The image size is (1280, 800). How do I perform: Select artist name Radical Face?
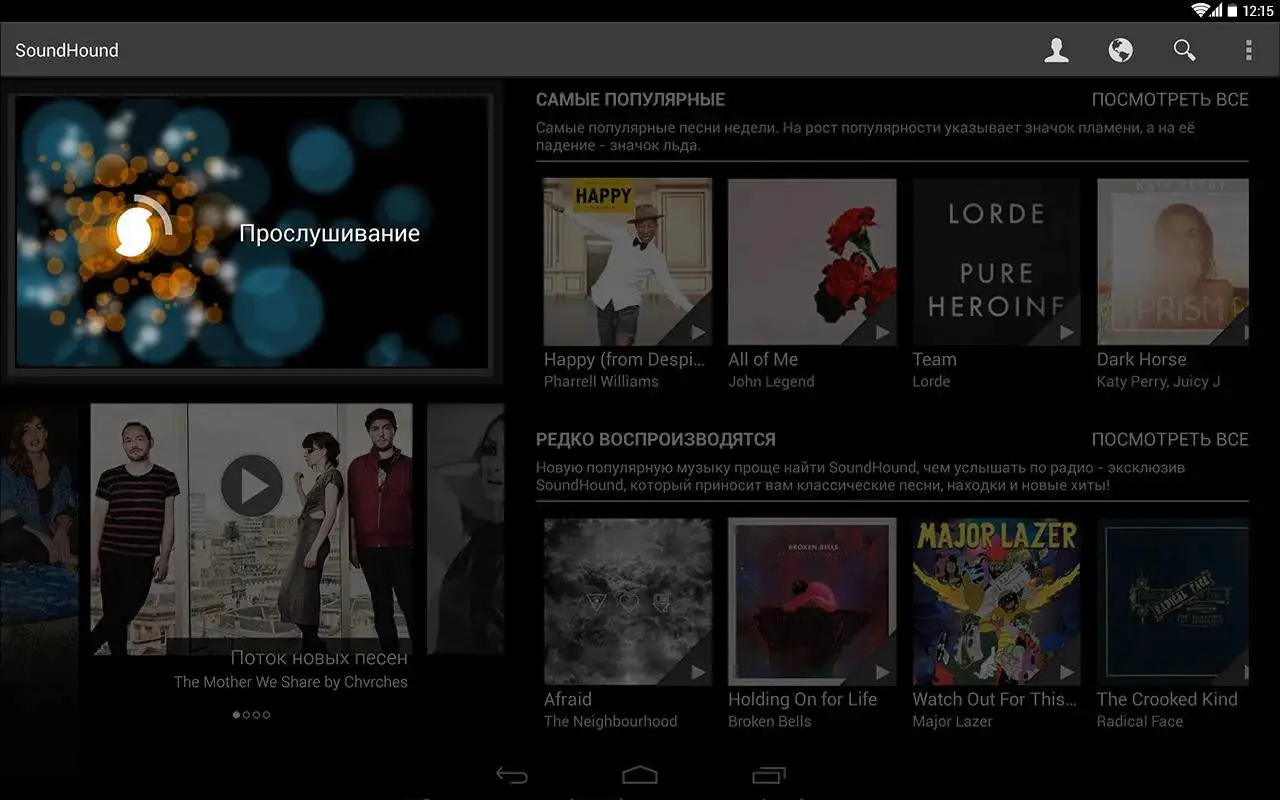tap(1140, 722)
